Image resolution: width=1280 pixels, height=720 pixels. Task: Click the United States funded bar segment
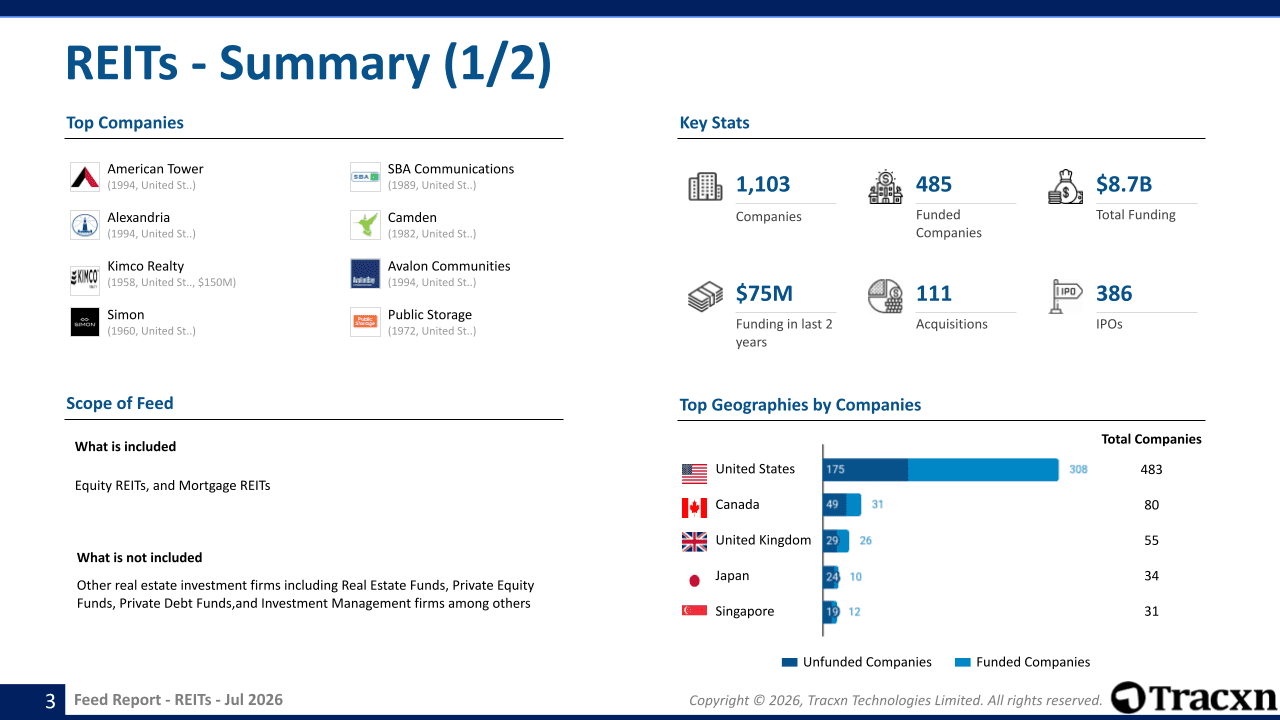click(x=983, y=470)
